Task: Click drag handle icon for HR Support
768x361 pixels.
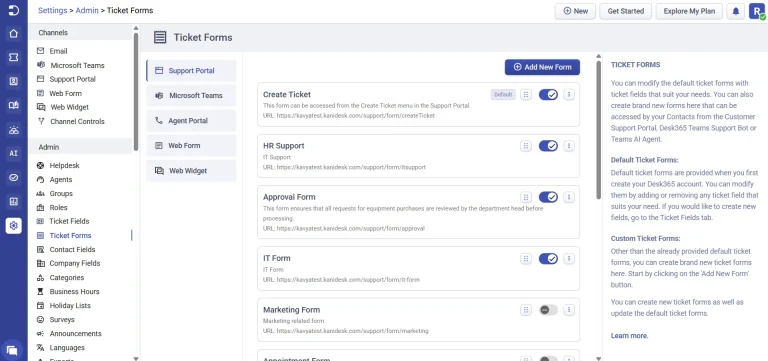Action: pos(526,145)
